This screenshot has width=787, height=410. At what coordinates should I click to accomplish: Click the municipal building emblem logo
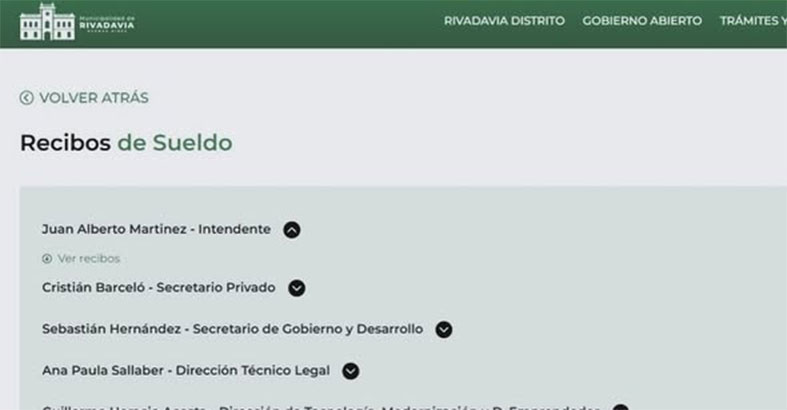pos(47,21)
